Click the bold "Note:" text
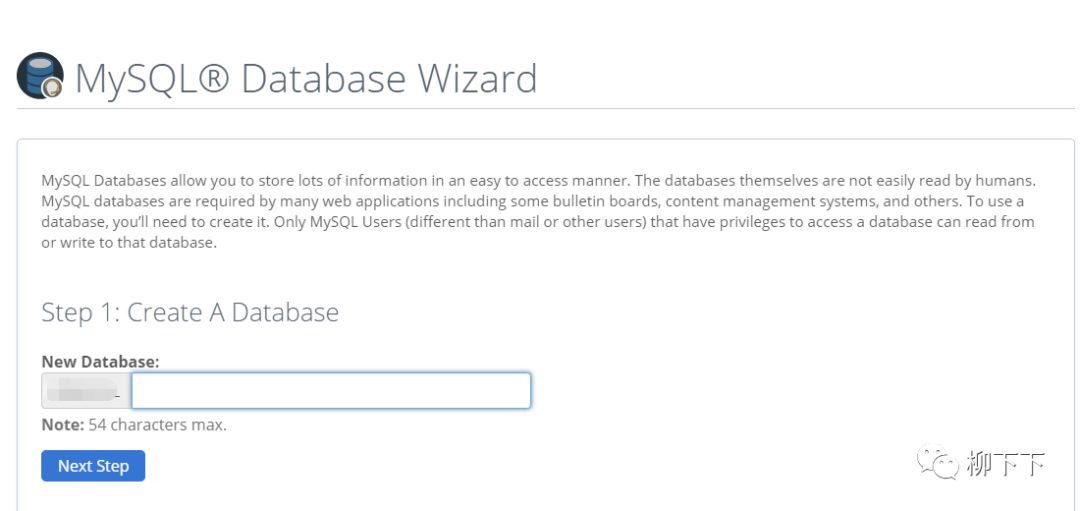This screenshot has width=1080, height=511. click(x=62, y=425)
